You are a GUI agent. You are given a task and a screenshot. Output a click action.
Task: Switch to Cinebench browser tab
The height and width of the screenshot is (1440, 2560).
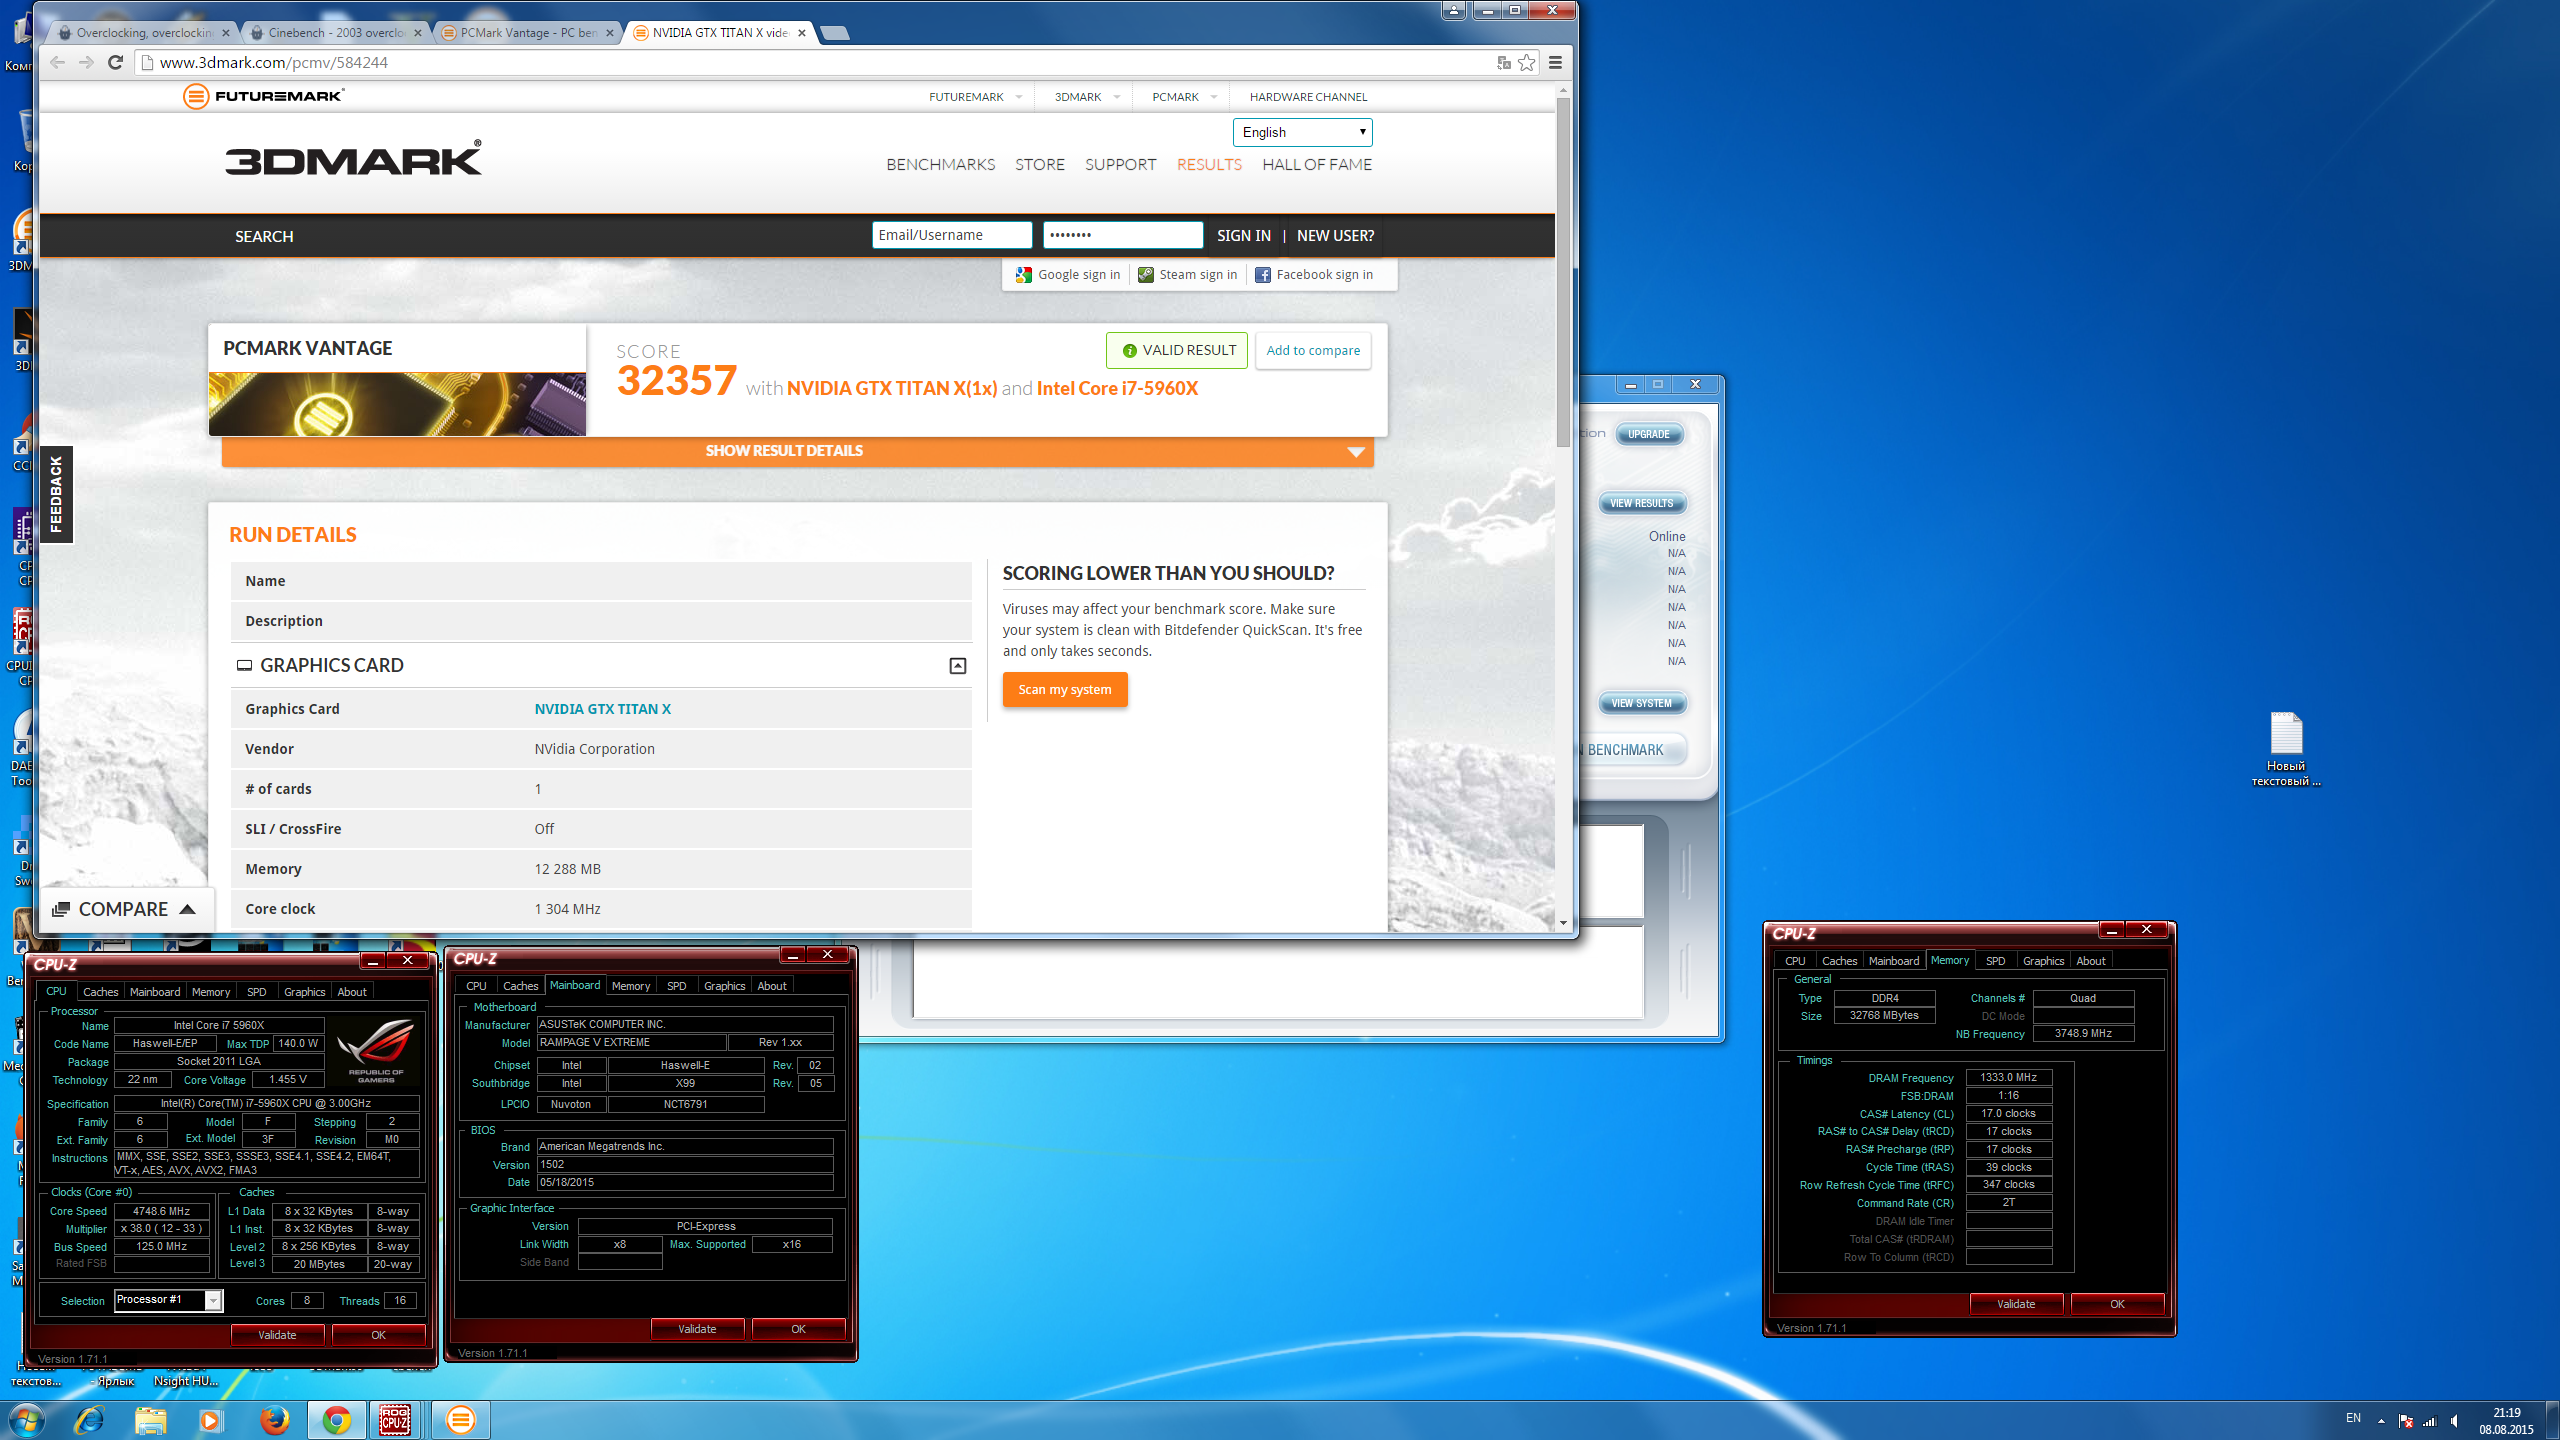point(336,33)
